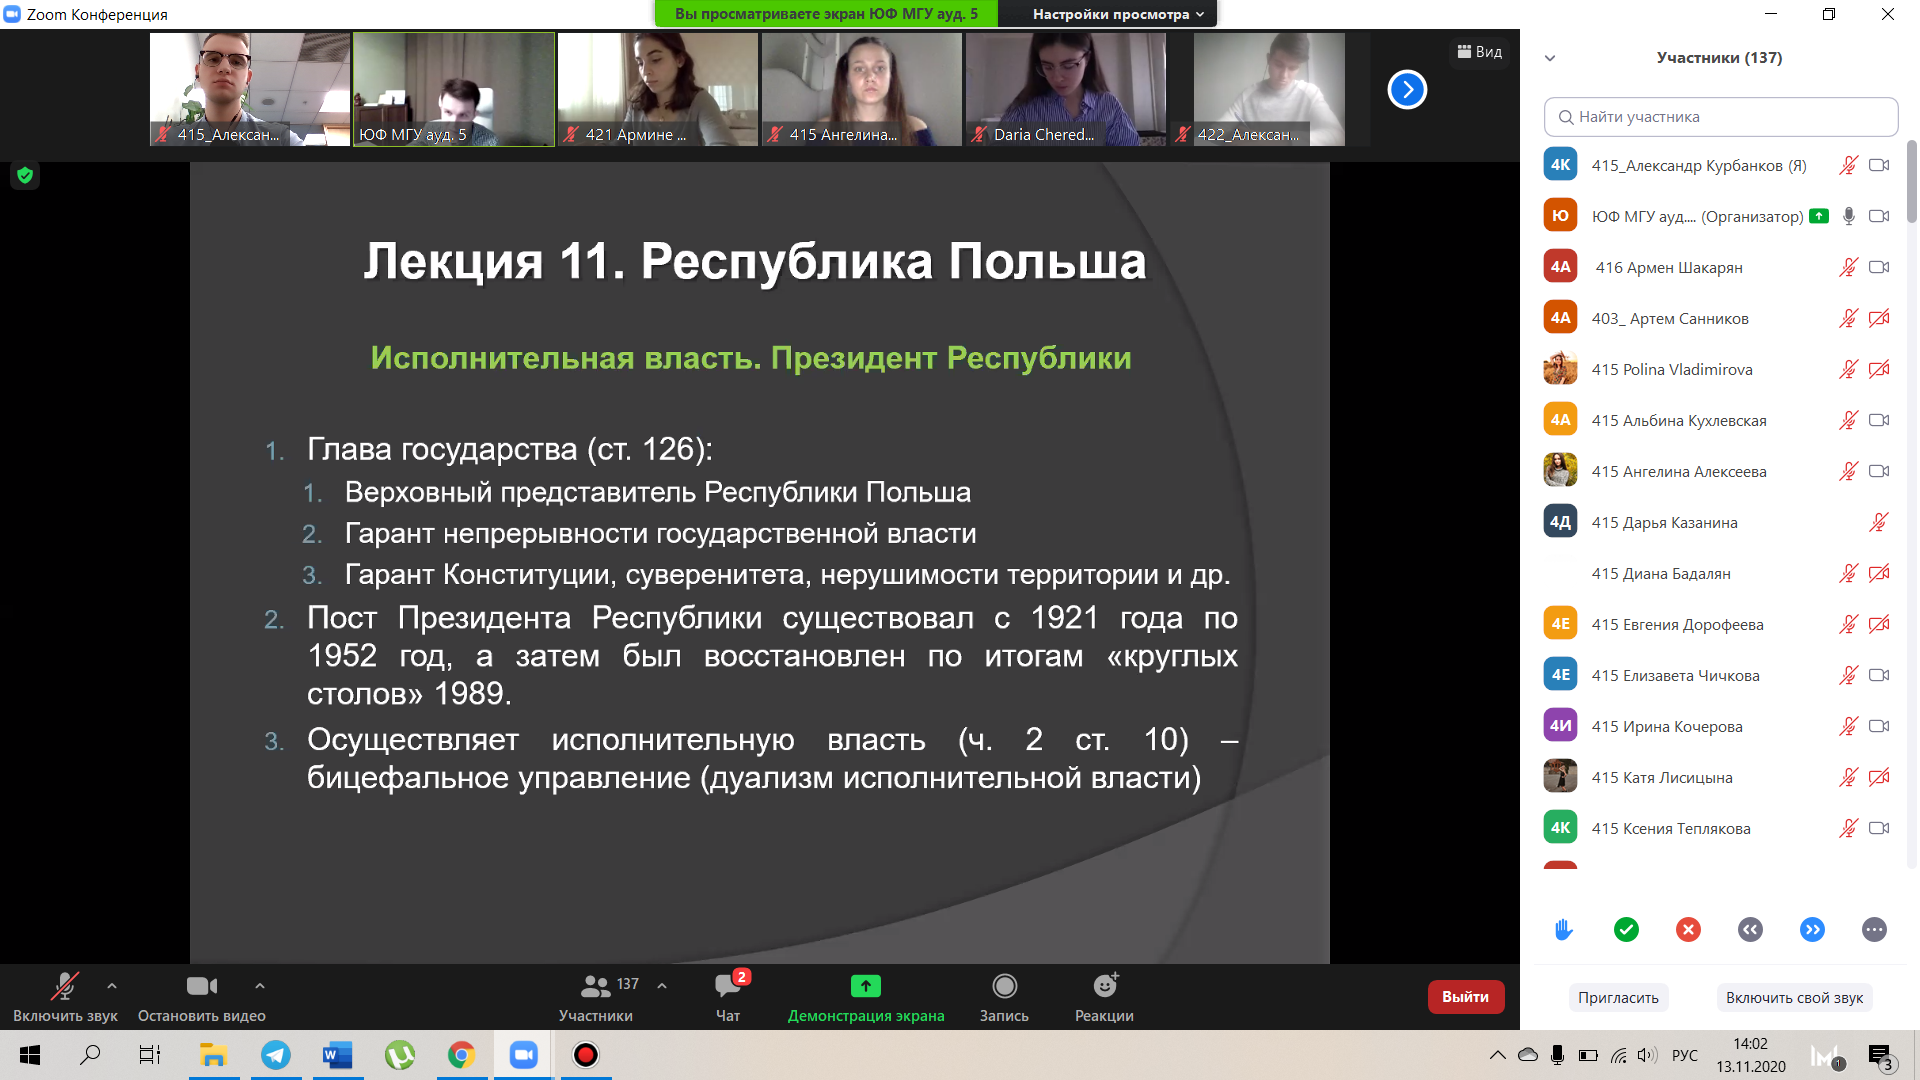The image size is (1920, 1080).
Task: Click the Запись record button
Action: click(1004, 997)
